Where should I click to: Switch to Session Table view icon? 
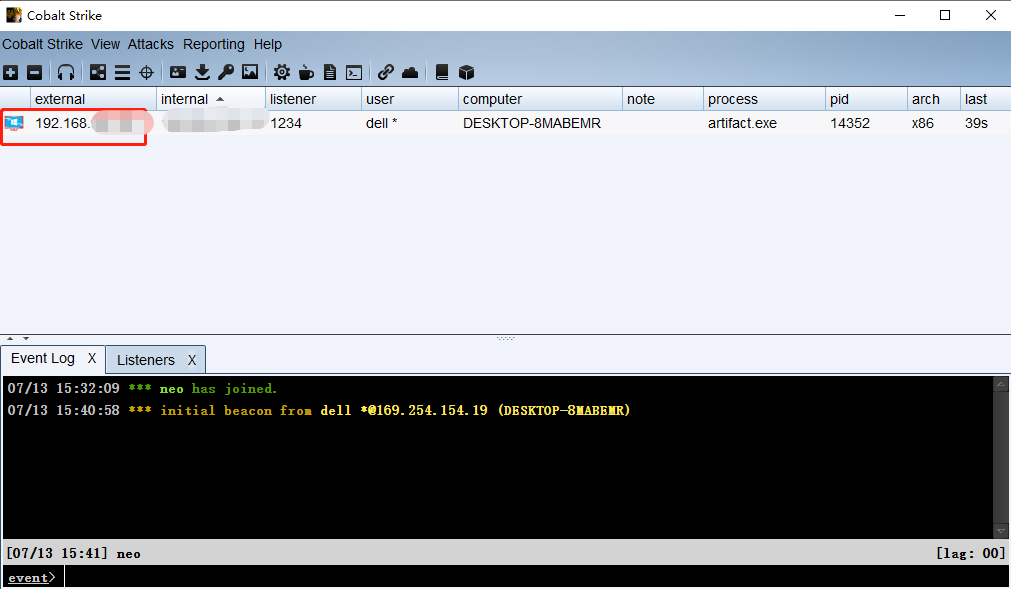[123, 72]
